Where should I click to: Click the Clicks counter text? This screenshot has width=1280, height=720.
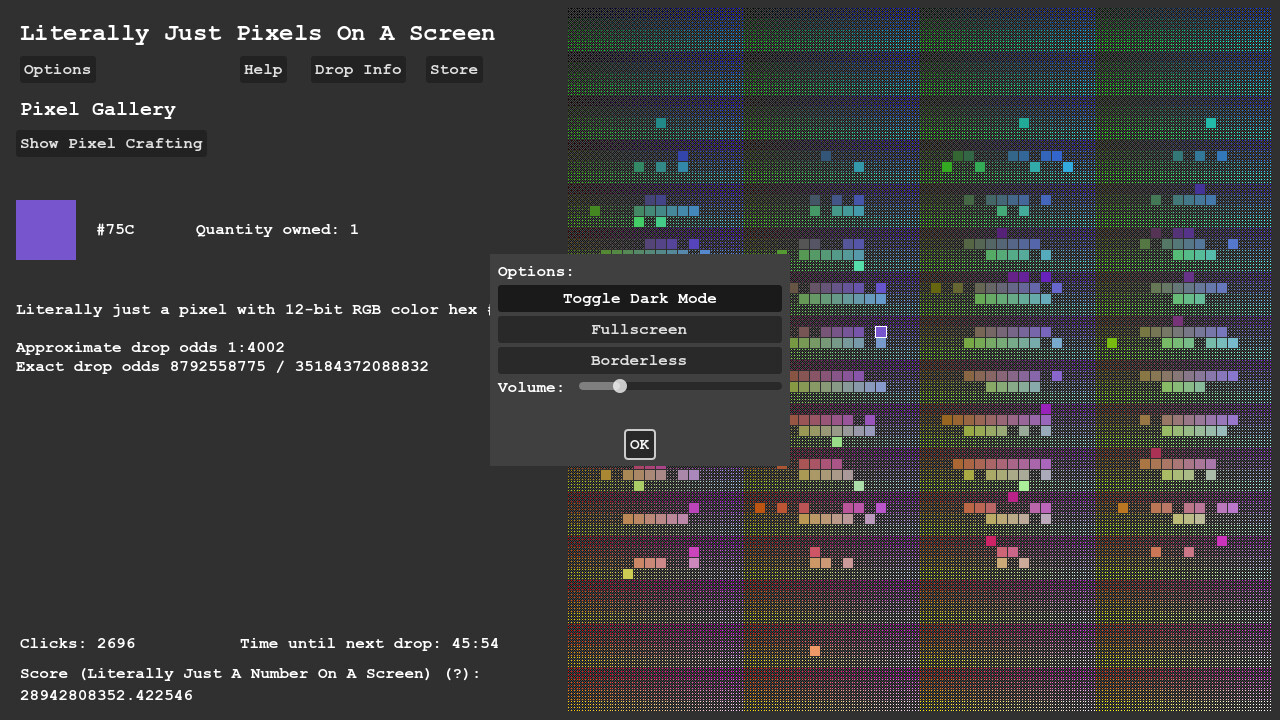77,643
